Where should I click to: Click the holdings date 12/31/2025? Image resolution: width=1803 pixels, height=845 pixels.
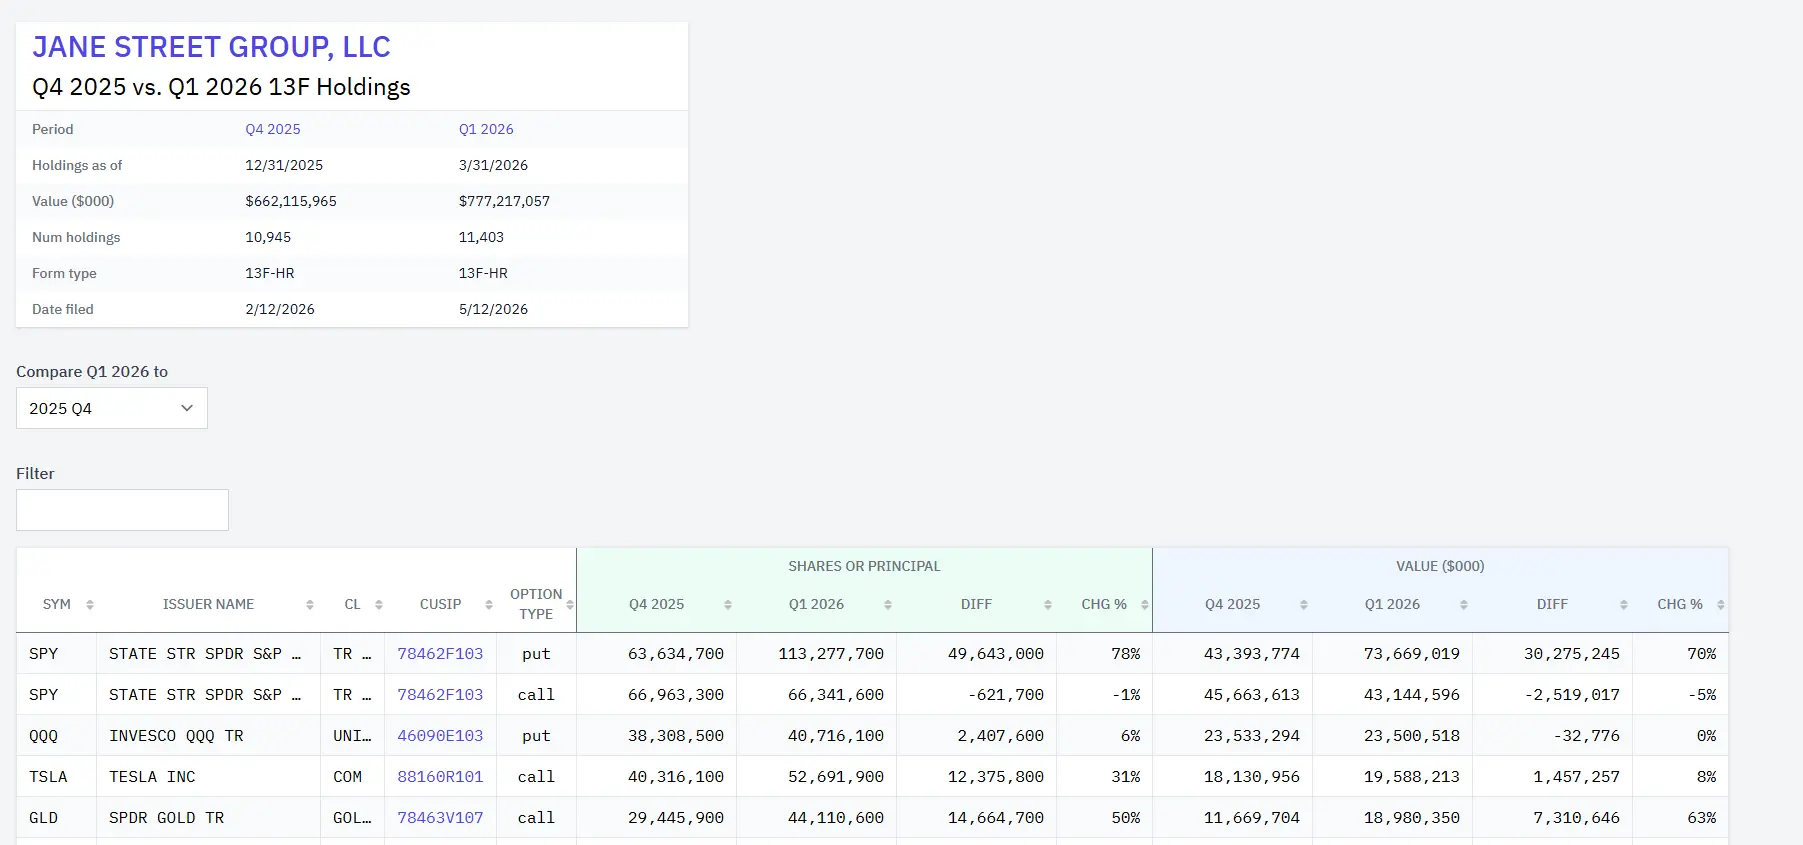(x=284, y=165)
